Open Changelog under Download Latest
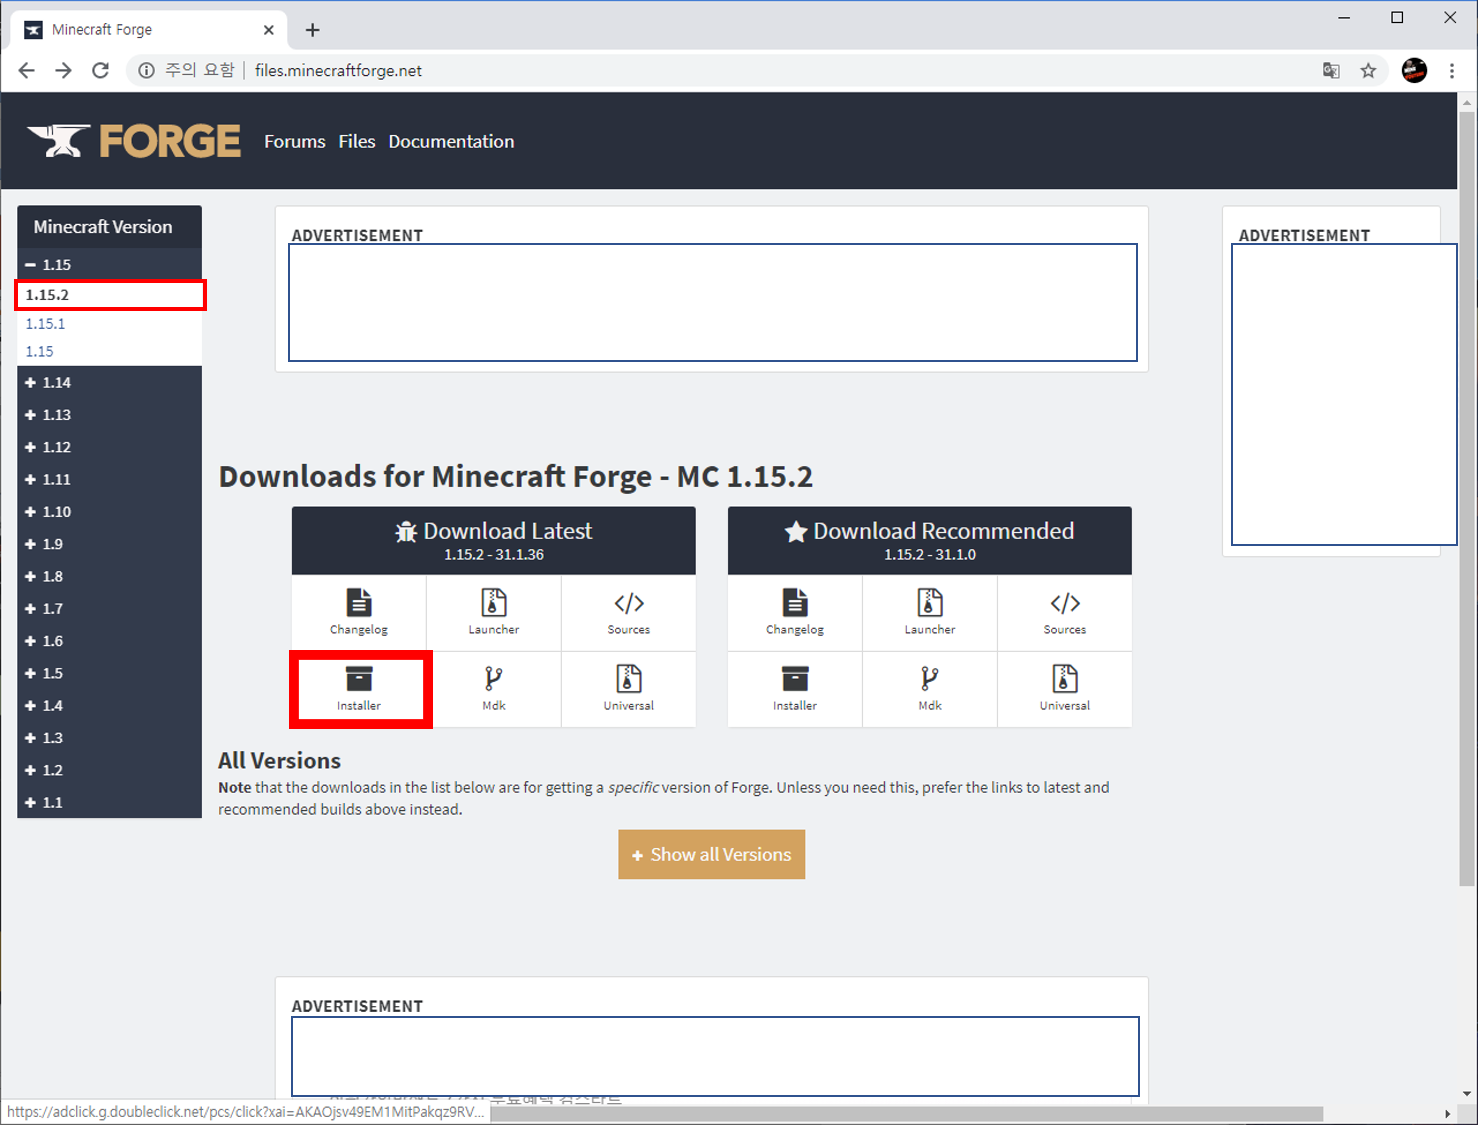Image resolution: width=1478 pixels, height=1125 pixels. point(359,612)
